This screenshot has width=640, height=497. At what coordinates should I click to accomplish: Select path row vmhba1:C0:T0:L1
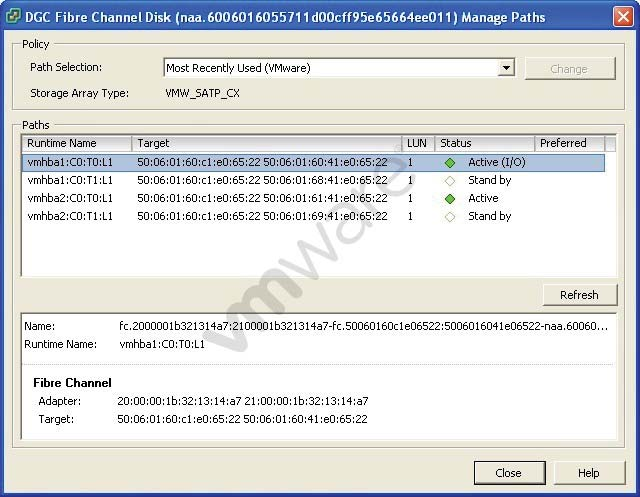click(x=313, y=162)
